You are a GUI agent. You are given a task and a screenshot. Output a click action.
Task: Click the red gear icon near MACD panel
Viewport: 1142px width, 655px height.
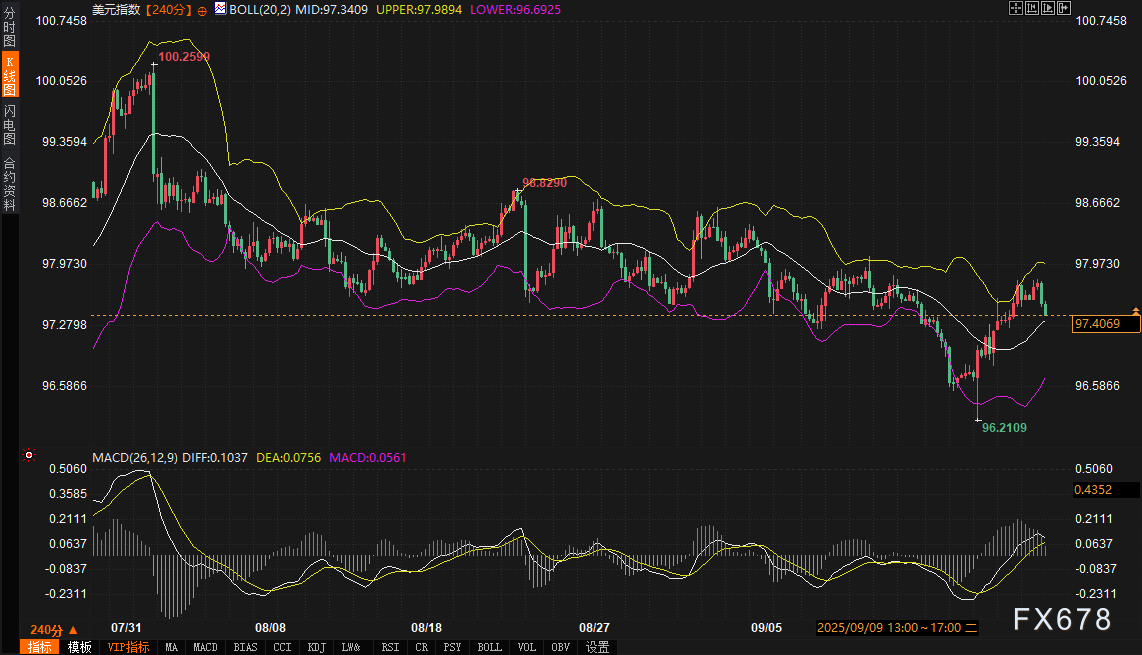(x=29, y=456)
